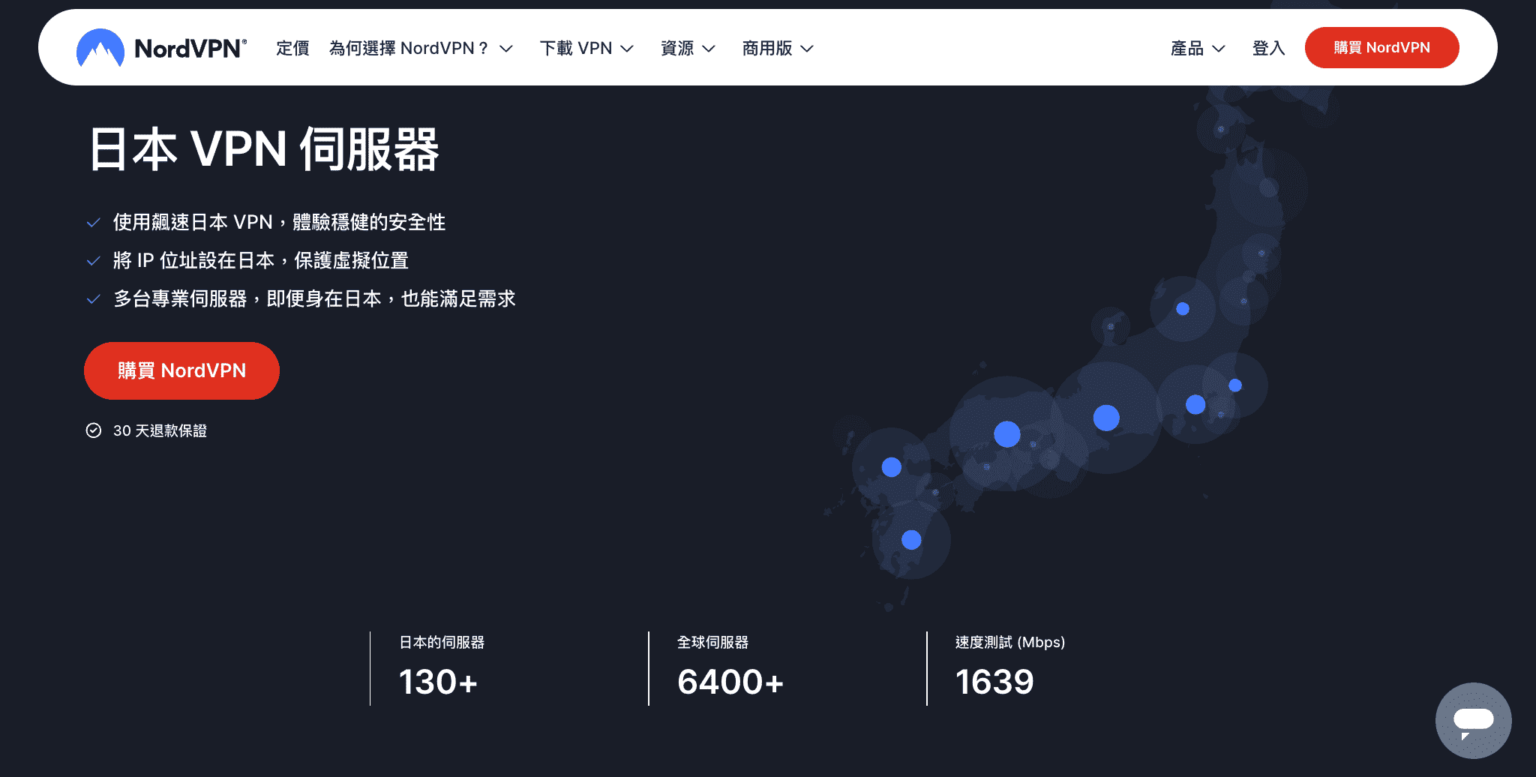Image resolution: width=1536 pixels, height=777 pixels.
Task: Click the checkmark beside the IP 位址 benefit
Action: pos(94,260)
